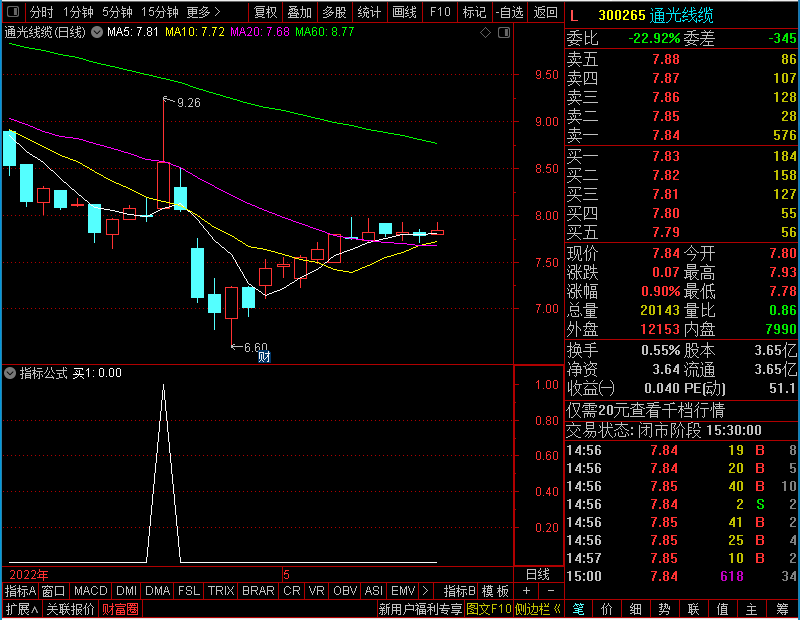This screenshot has height=620, width=800.
Task: Select the 1分钟 timeframe
Action: (78, 12)
